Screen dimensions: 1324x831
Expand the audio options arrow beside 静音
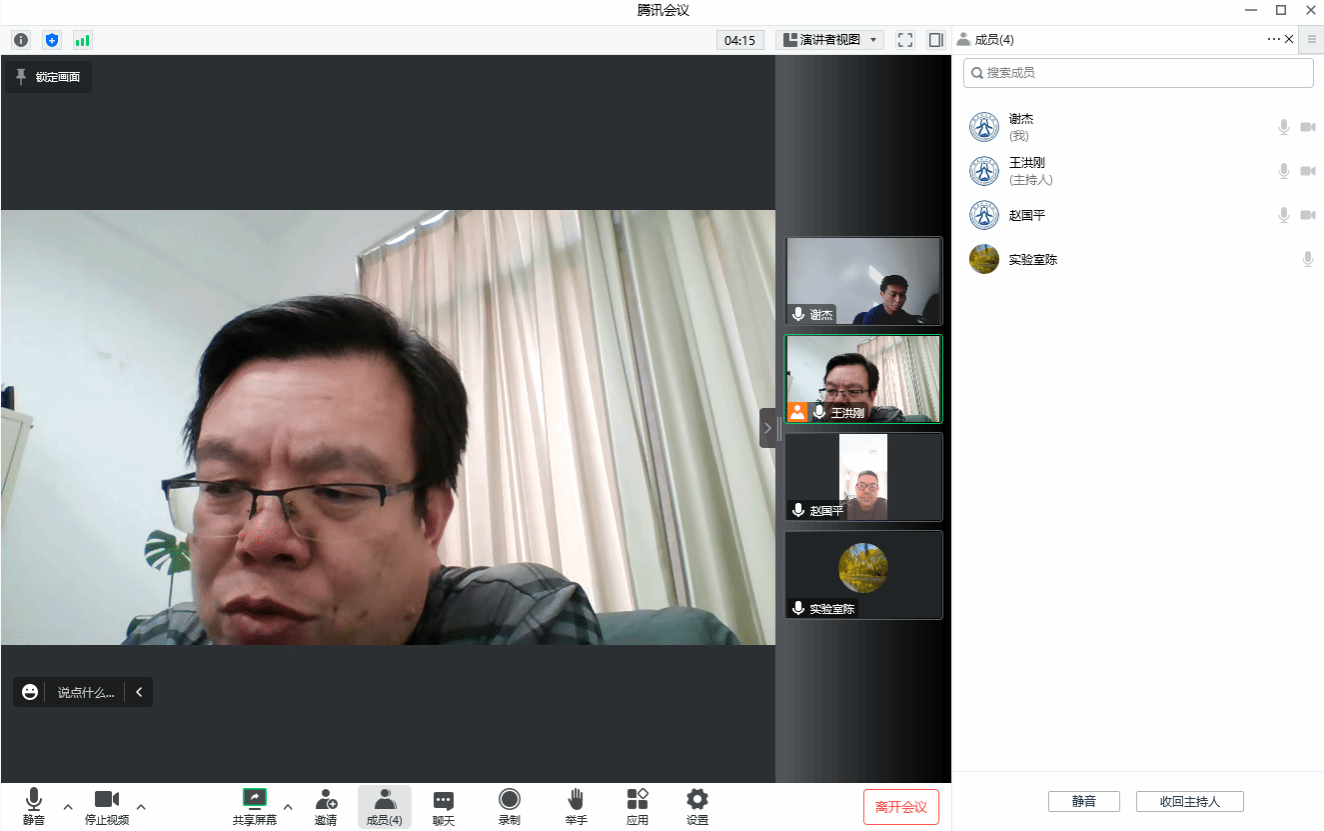[68, 806]
